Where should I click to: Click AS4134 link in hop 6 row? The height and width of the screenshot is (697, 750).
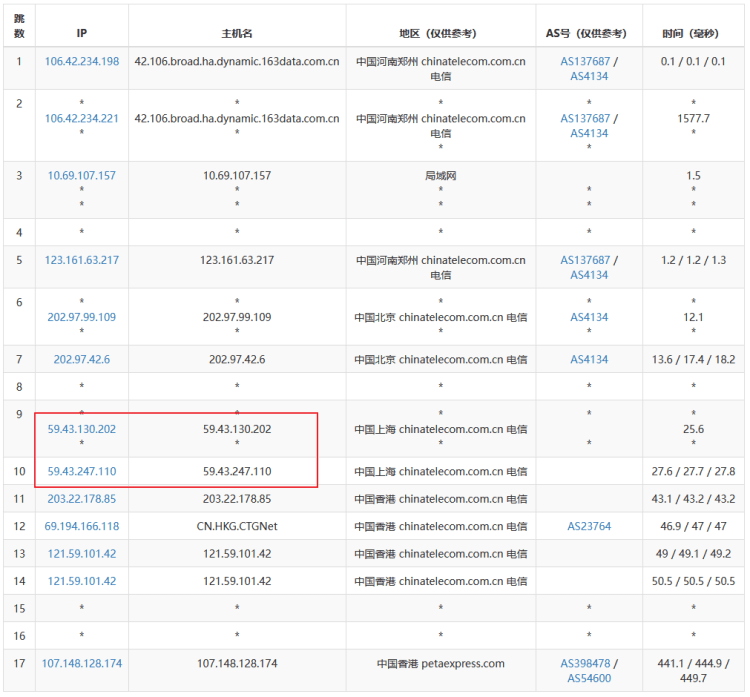[589, 317]
